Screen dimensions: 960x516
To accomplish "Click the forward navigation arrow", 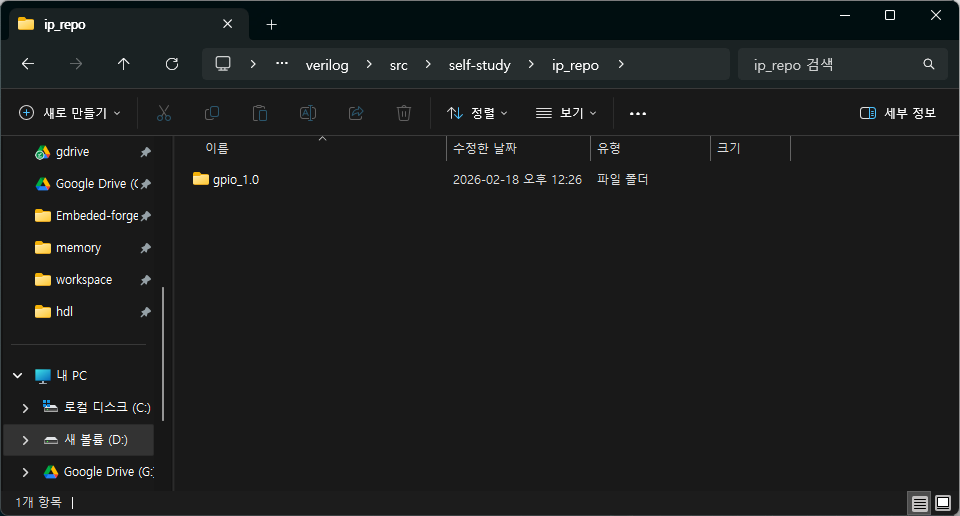I will point(76,64).
